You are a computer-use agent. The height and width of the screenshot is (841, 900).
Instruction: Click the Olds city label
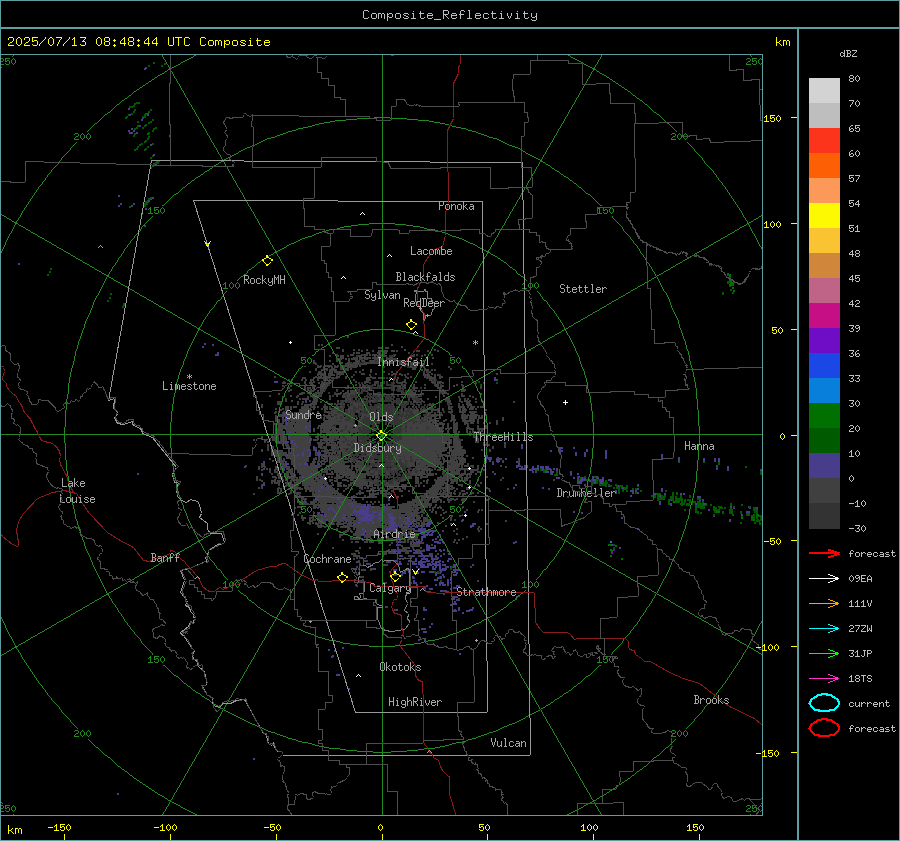pyautogui.click(x=381, y=417)
